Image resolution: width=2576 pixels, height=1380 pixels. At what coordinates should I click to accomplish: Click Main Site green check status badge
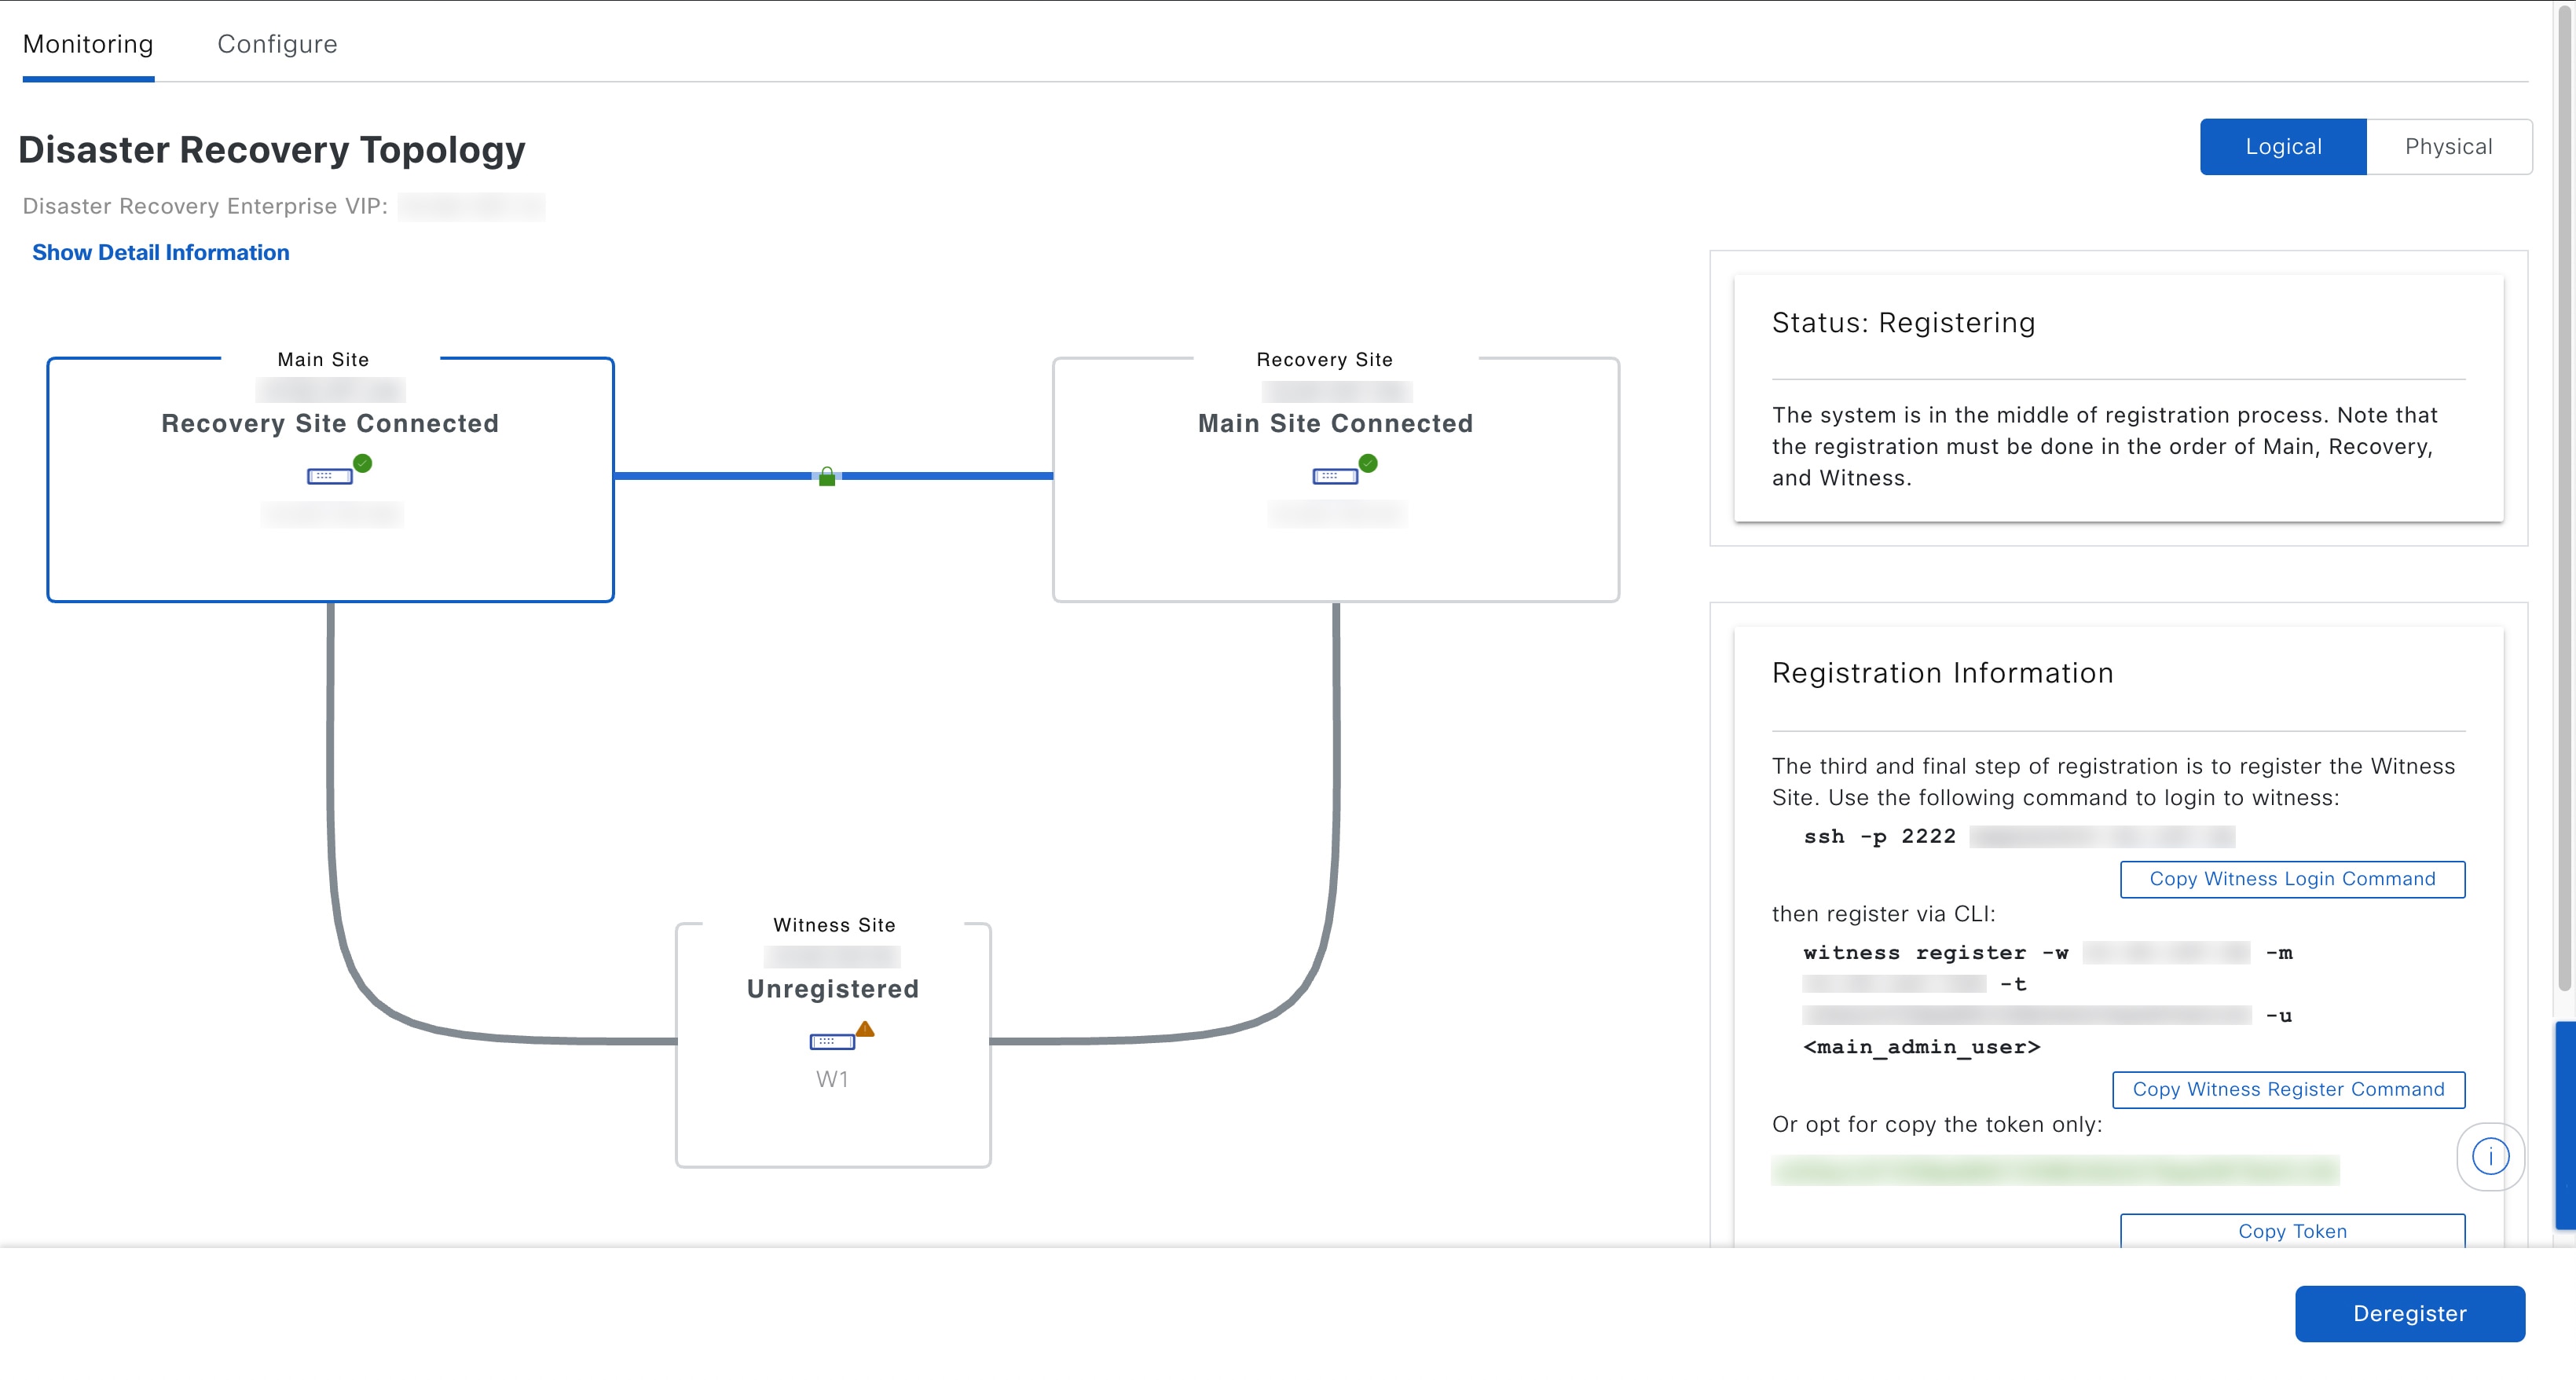[363, 463]
